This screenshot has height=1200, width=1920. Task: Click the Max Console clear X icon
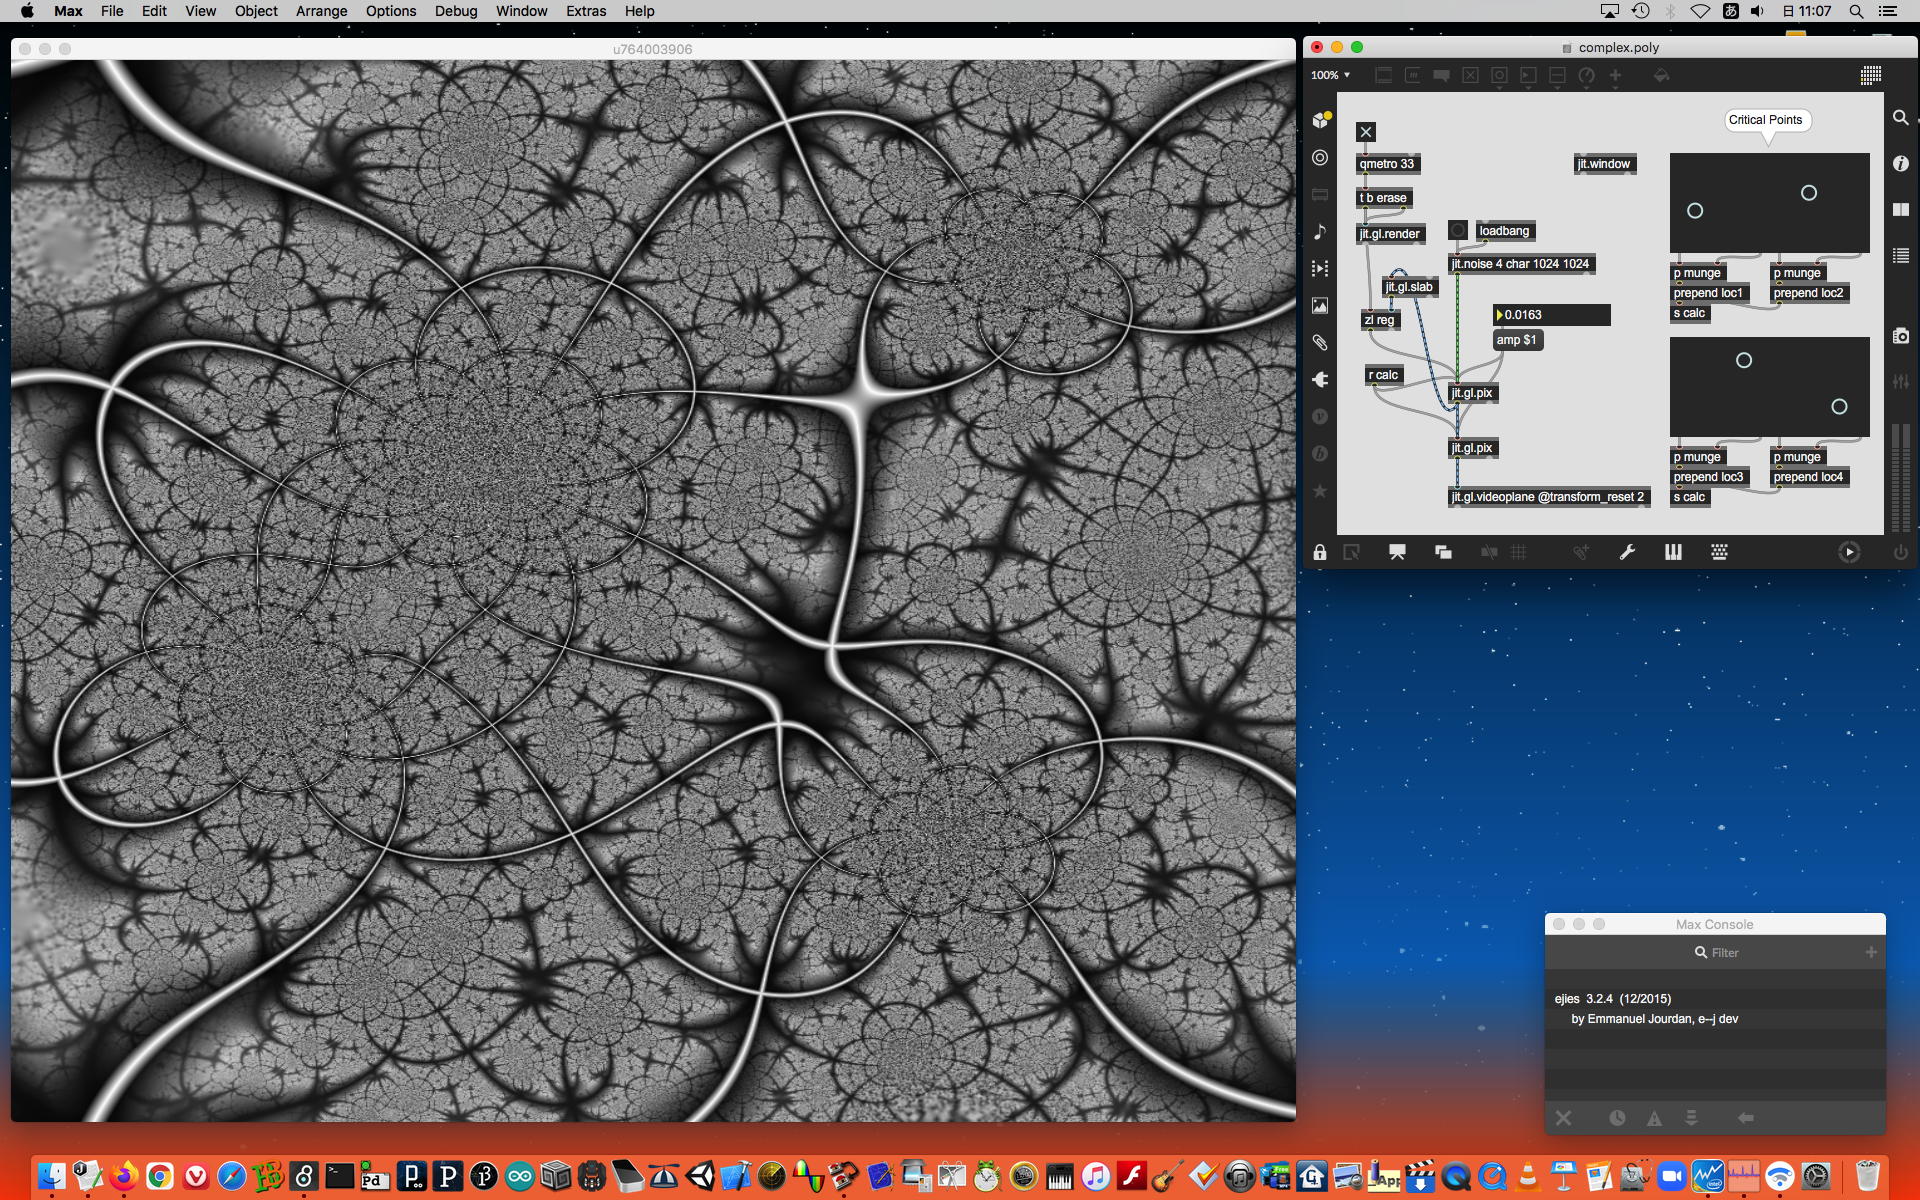1564,1118
